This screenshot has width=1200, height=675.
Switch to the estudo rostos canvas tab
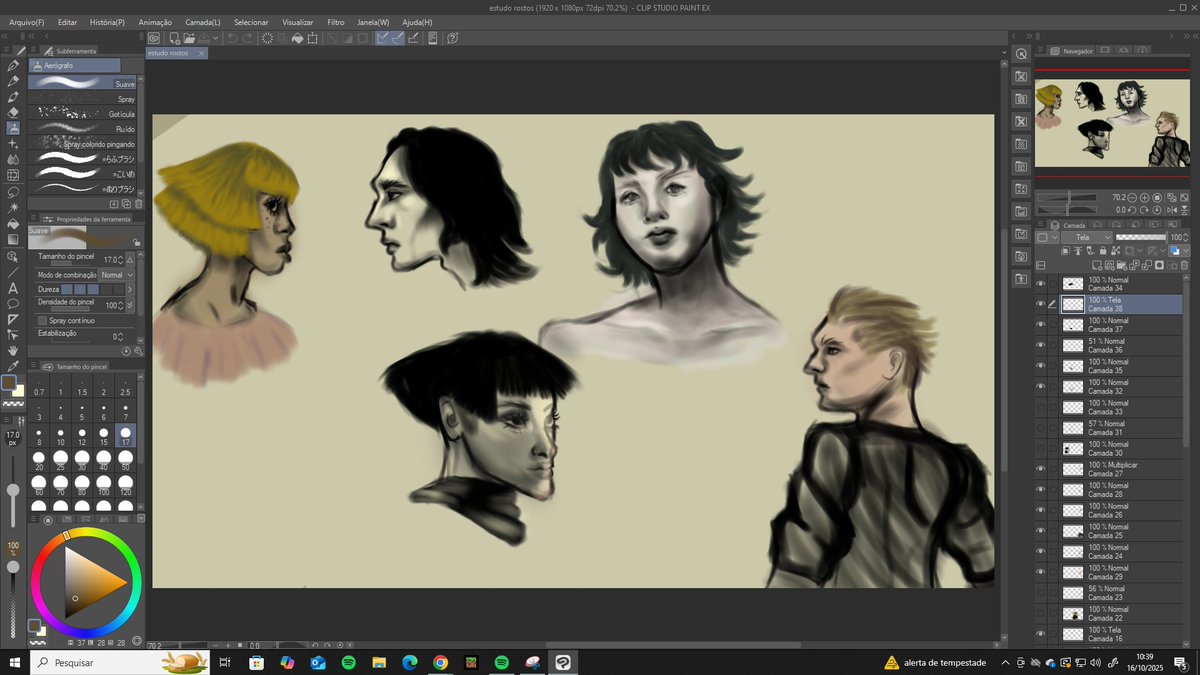(169, 53)
